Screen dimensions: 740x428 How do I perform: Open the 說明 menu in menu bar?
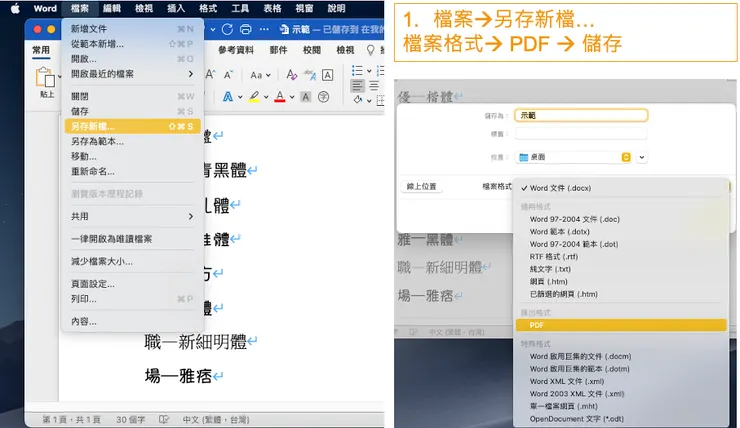coord(336,8)
